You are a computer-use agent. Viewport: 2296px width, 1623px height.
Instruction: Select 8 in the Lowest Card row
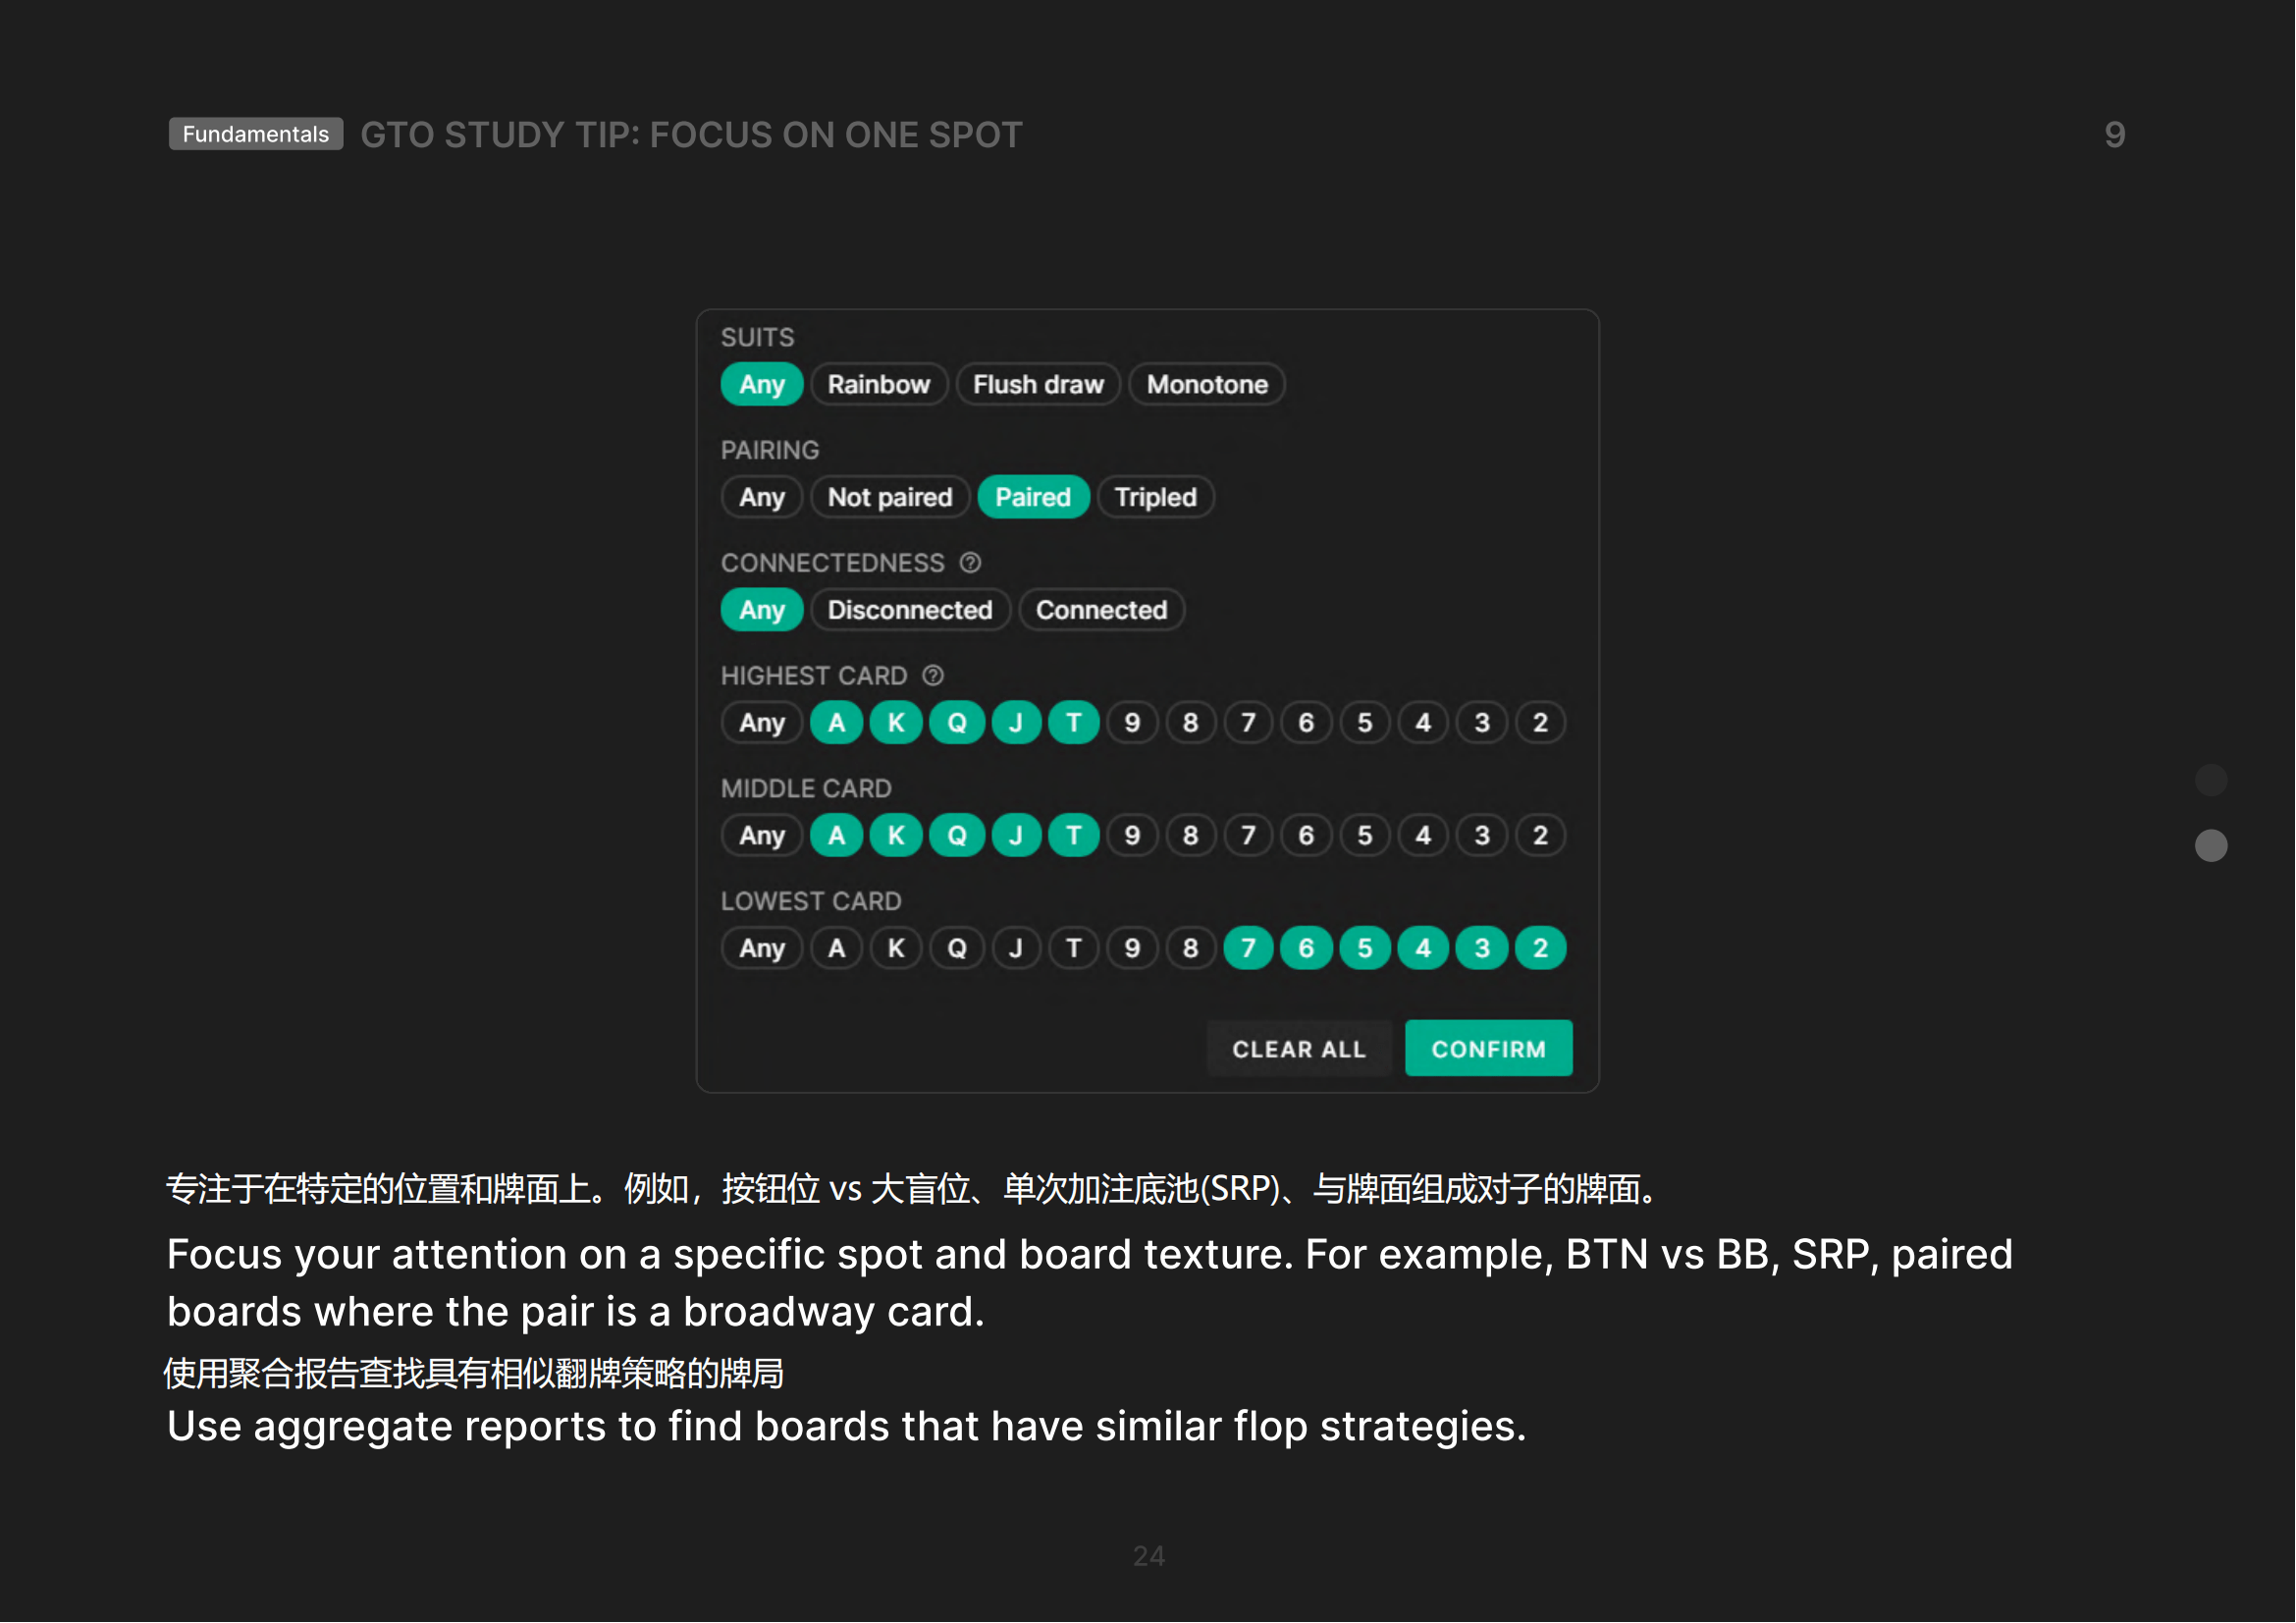pos(1190,948)
